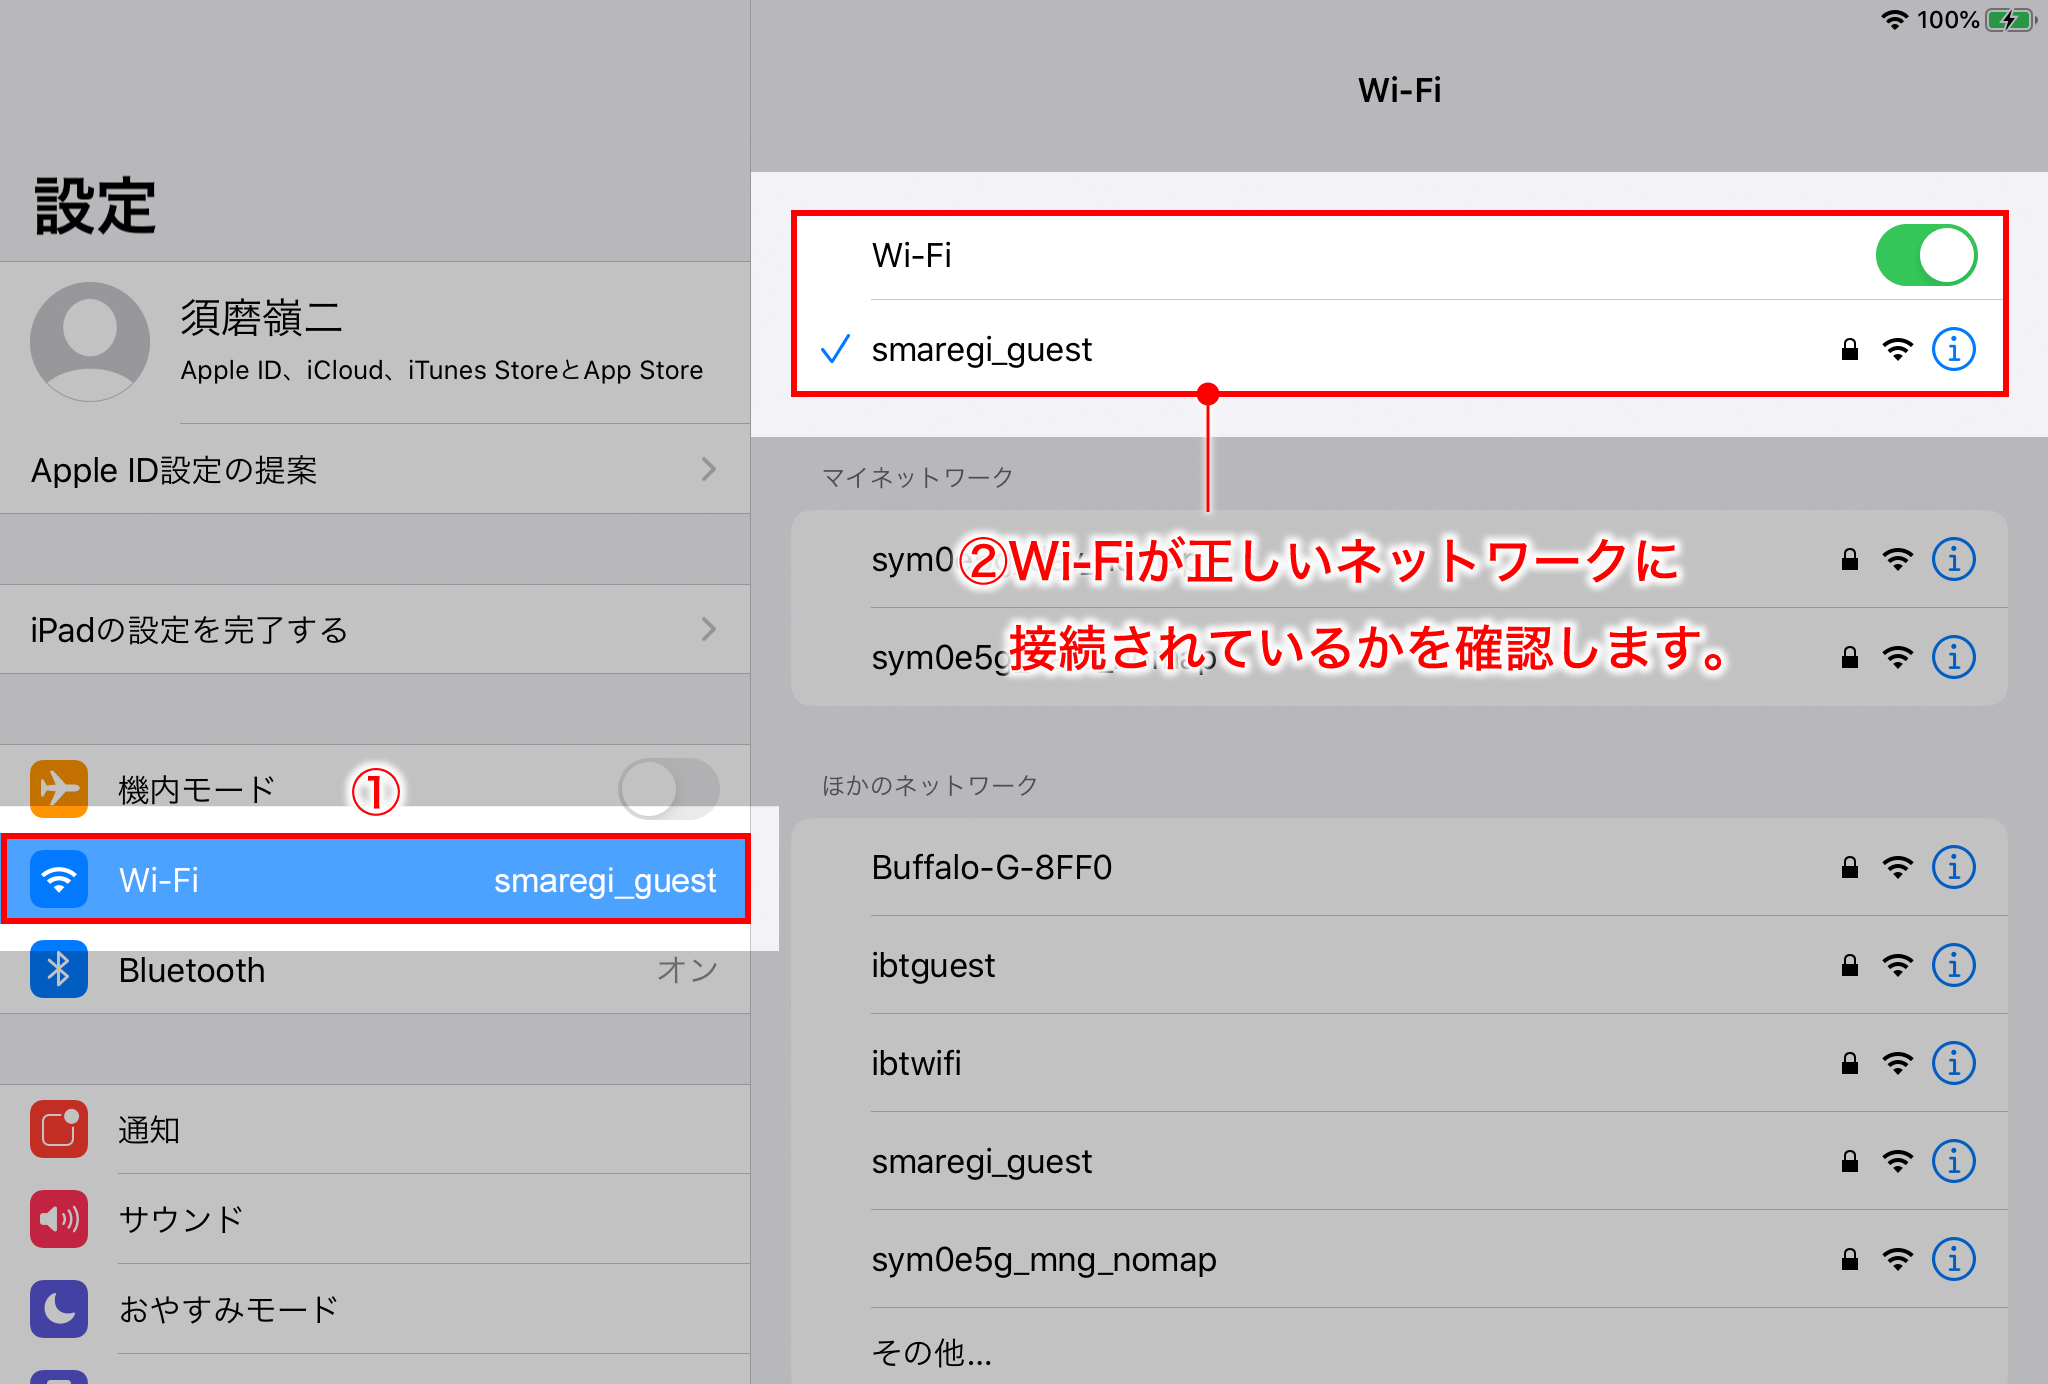The width and height of the screenshot is (2048, 1384).
Task: Tap the Sounds (サウンド) icon
Action: 59,1219
